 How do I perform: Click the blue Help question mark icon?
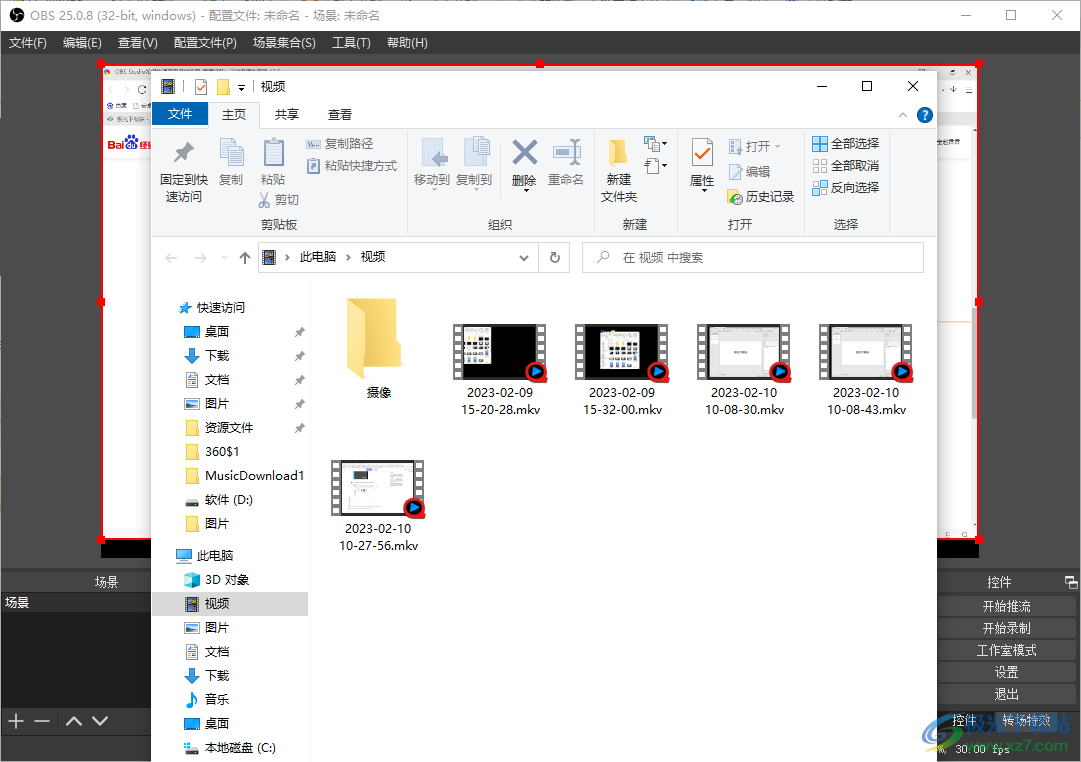[x=925, y=115]
